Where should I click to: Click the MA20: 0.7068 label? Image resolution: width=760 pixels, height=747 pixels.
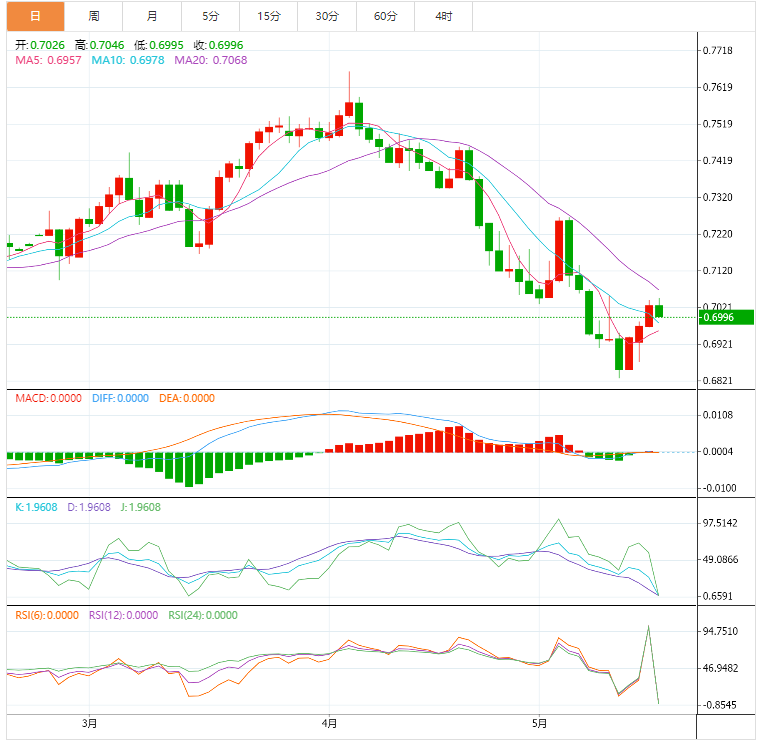click(211, 60)
